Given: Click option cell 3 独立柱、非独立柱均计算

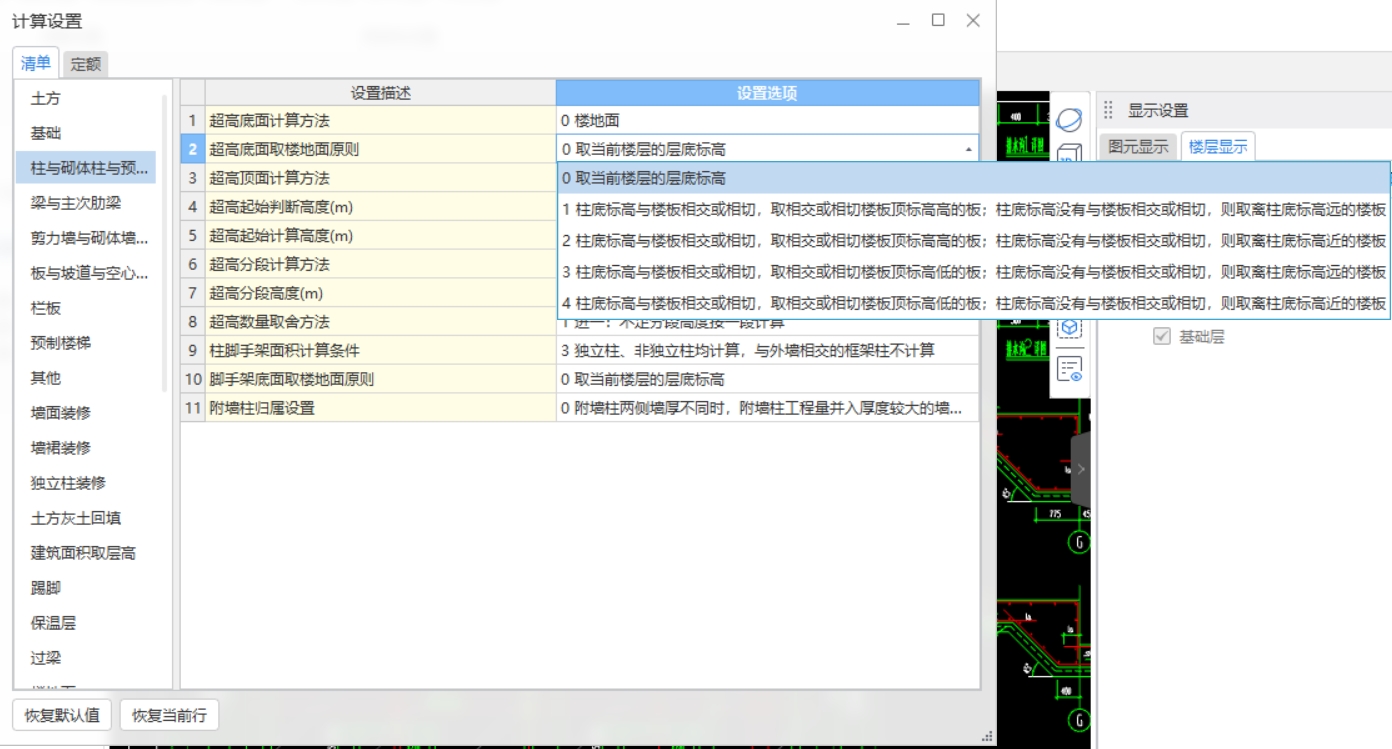Looking at the screenshot, I should 768,350.
